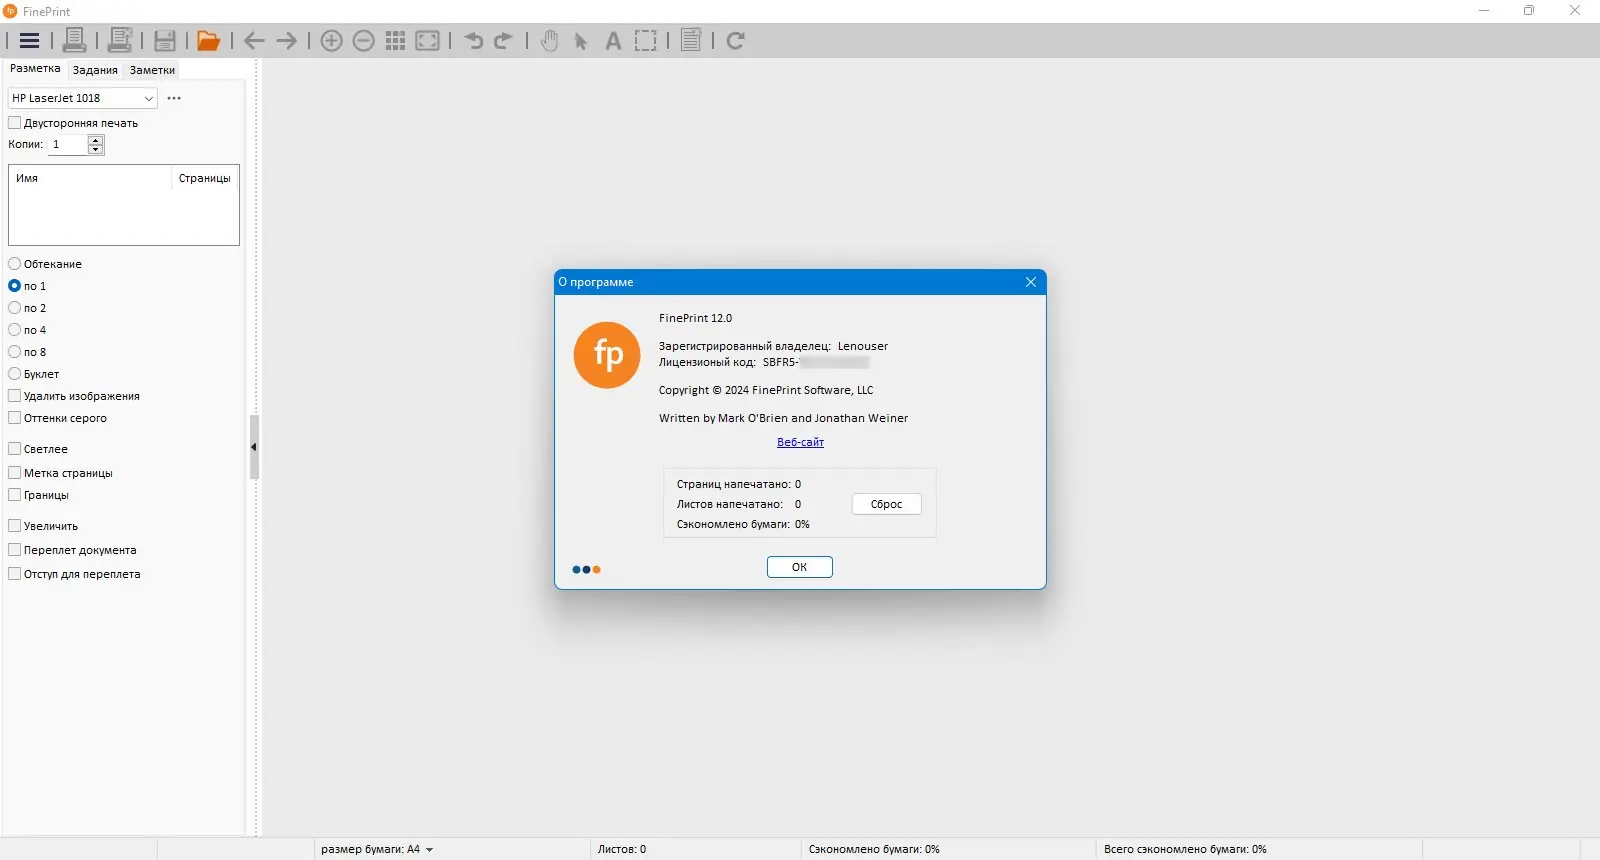1600x860 pixels.
Task: Click the FinePrint 12.0 version text
Action: click(x=696, y=318)
